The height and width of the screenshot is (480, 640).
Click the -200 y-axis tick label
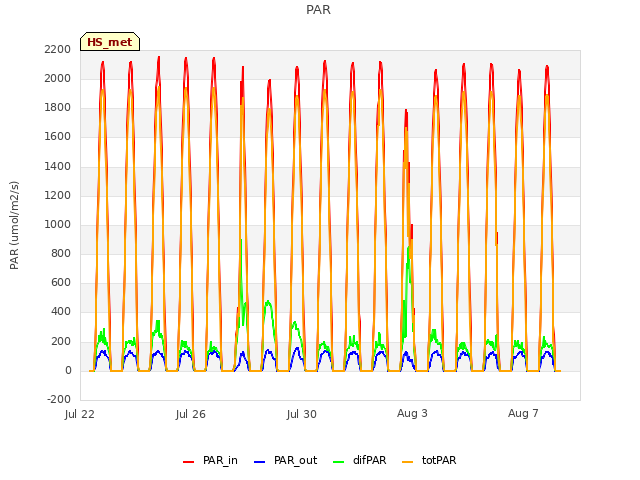tap(59, 399)
